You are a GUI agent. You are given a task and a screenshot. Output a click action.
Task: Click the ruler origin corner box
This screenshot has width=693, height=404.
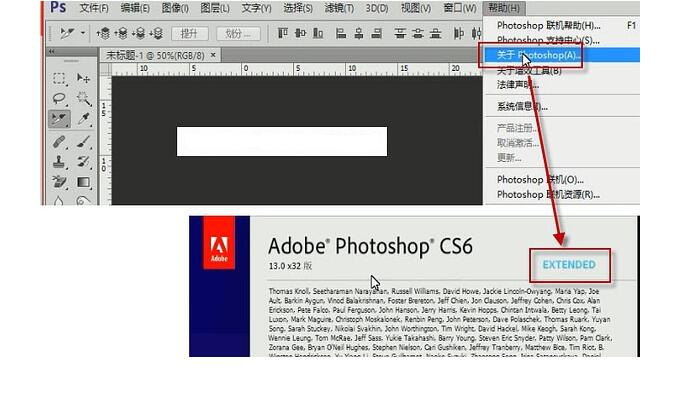(106, 69)
